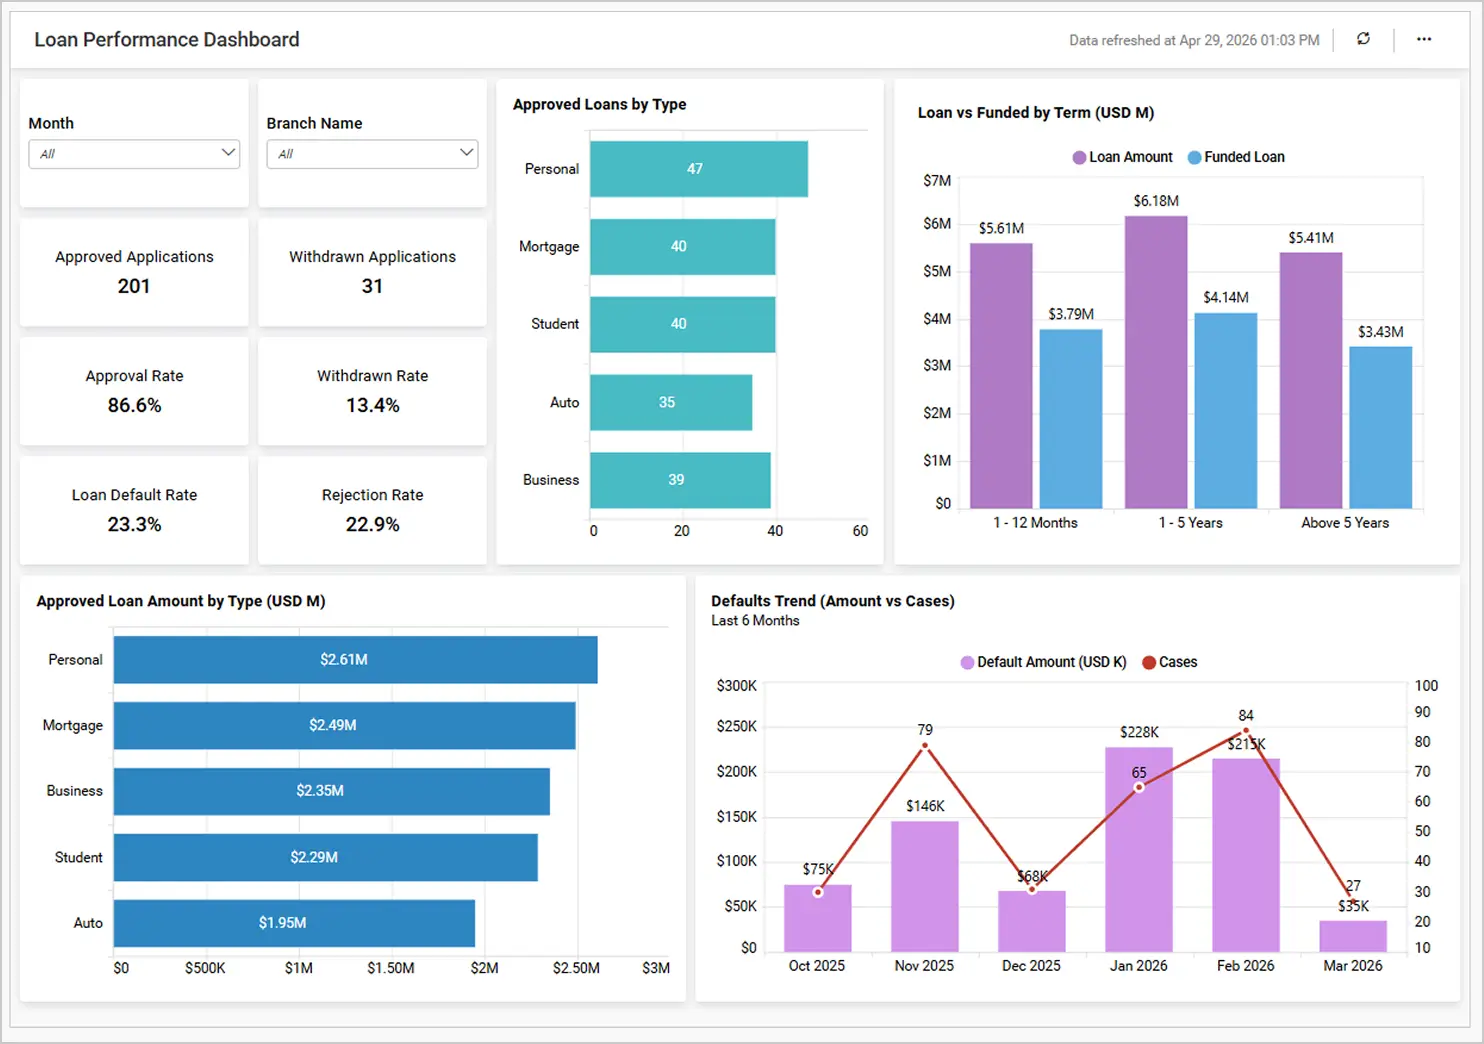Screen dimensions: 1484x1044
Task: Select the $2.49M Mortgage amount bar
Action: pyautogui.click(x=344, y=725)
